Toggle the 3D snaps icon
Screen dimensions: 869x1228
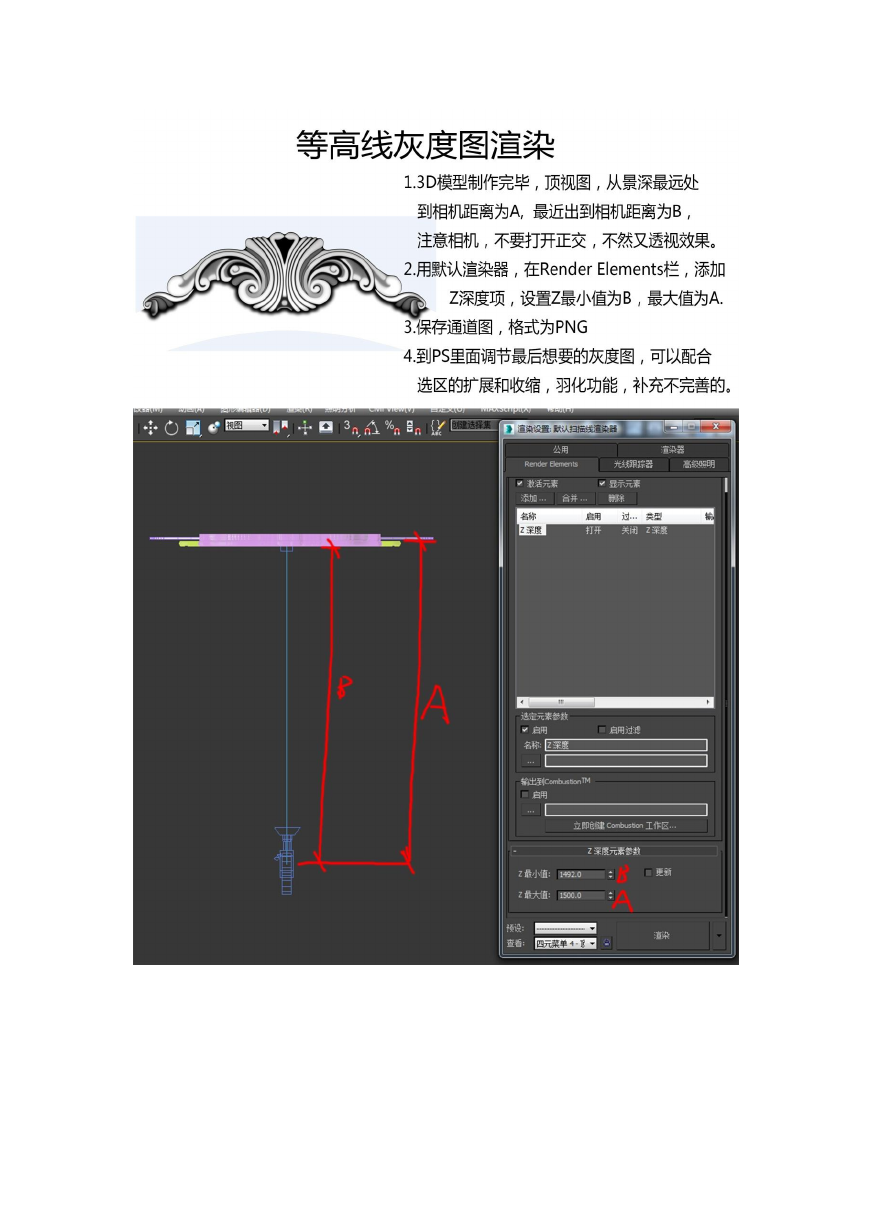pos(351,428)
